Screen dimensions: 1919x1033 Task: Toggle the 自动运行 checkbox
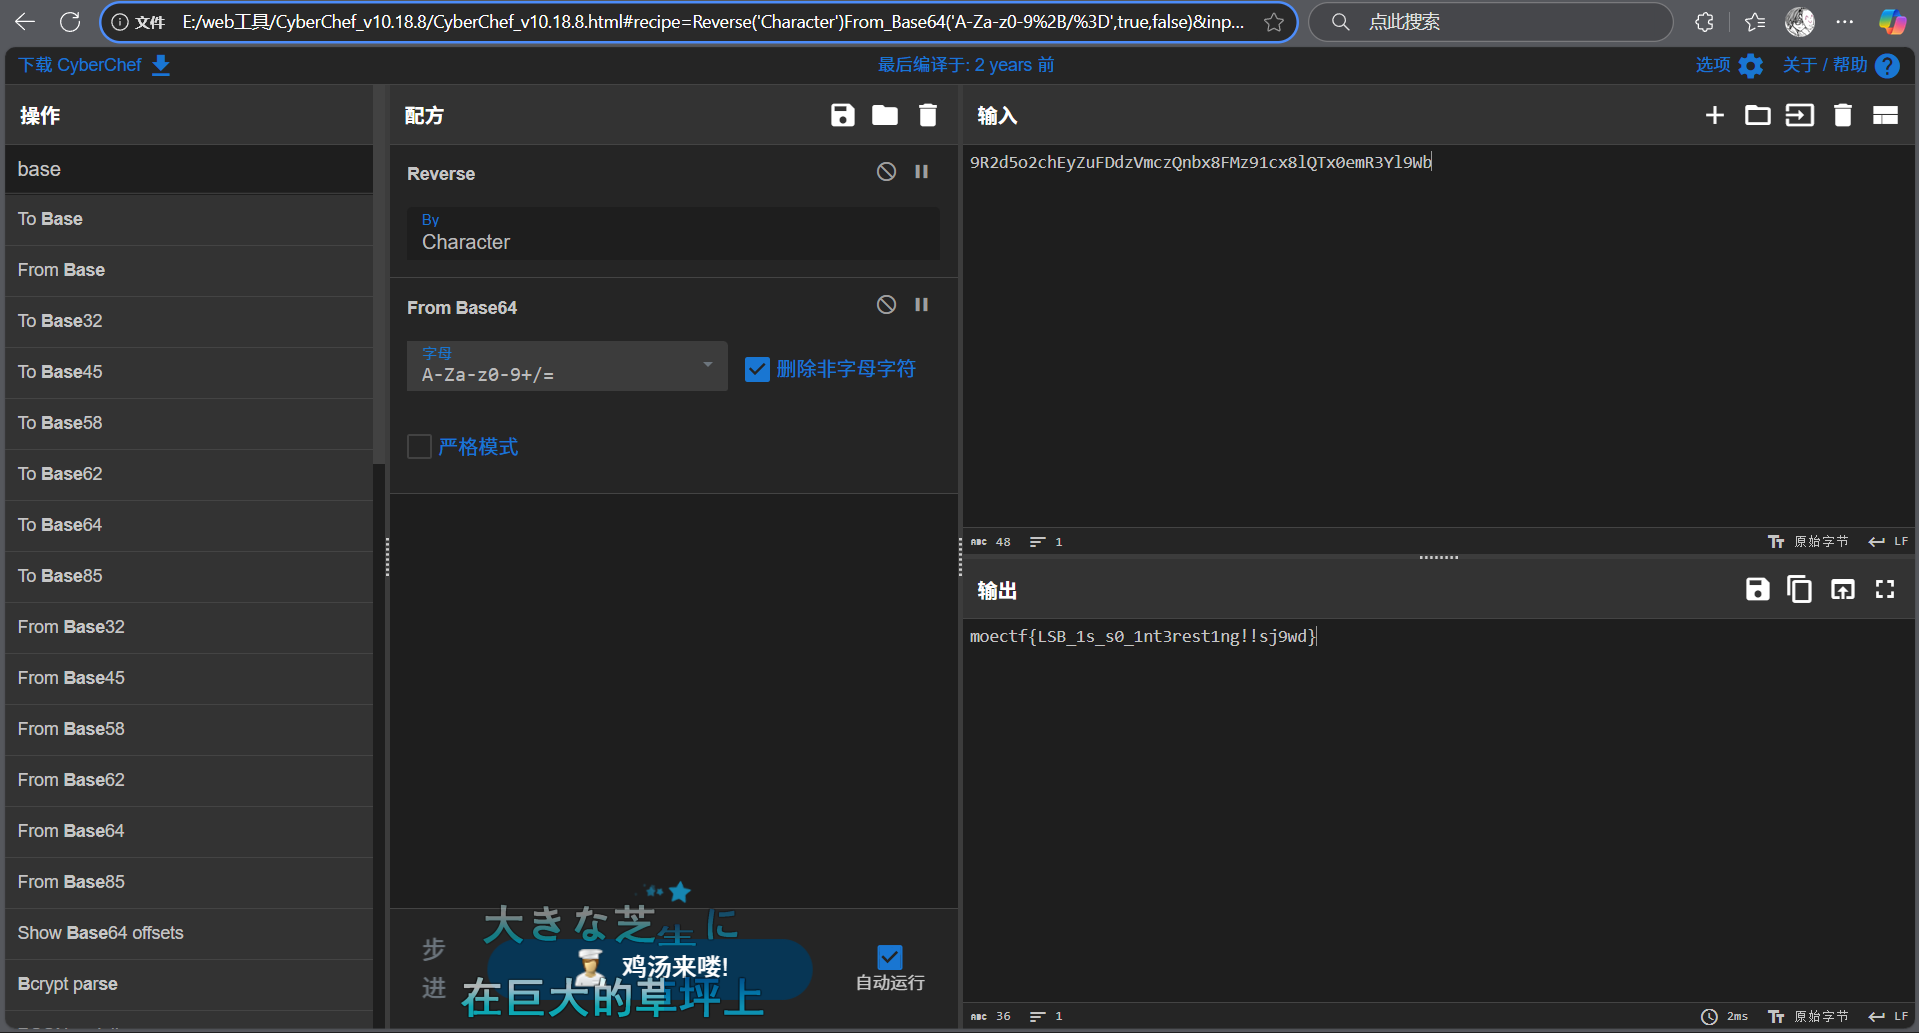click(x=889, y=957)
